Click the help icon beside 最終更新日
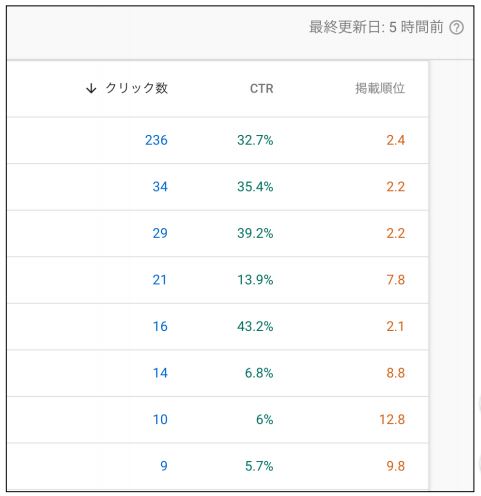Viewport: 481px width, 496px height. pos(456,27)
